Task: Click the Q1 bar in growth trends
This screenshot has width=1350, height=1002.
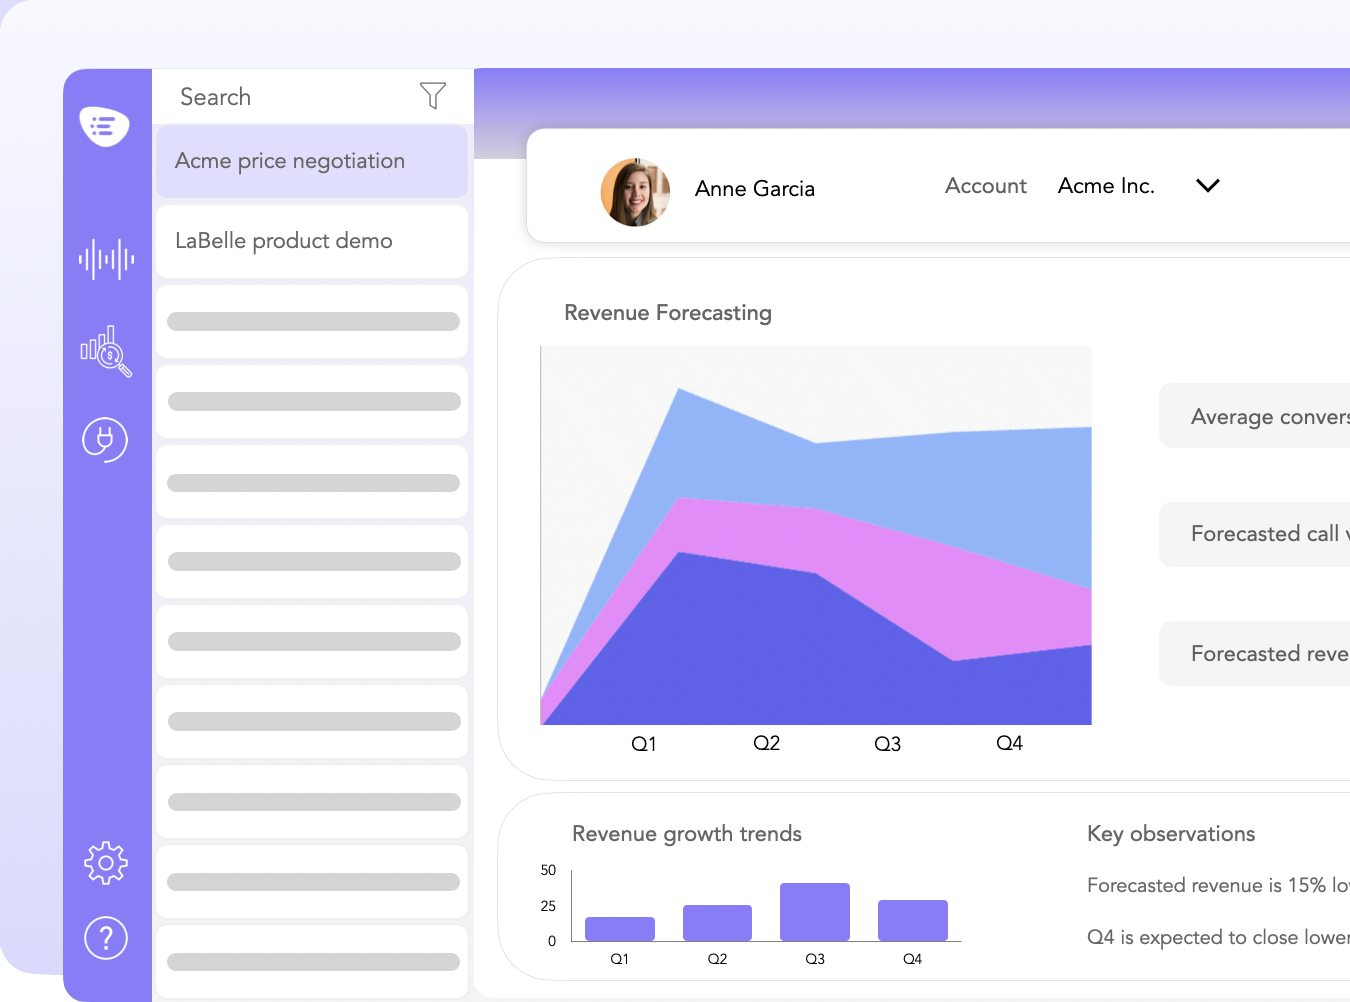Action: click(x=620, y=929)
